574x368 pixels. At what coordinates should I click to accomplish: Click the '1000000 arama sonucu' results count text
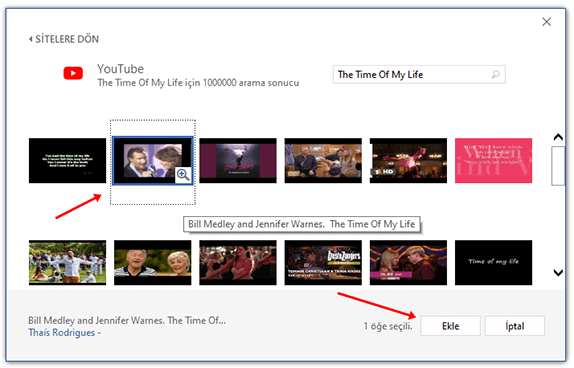(x=251, y=83)
